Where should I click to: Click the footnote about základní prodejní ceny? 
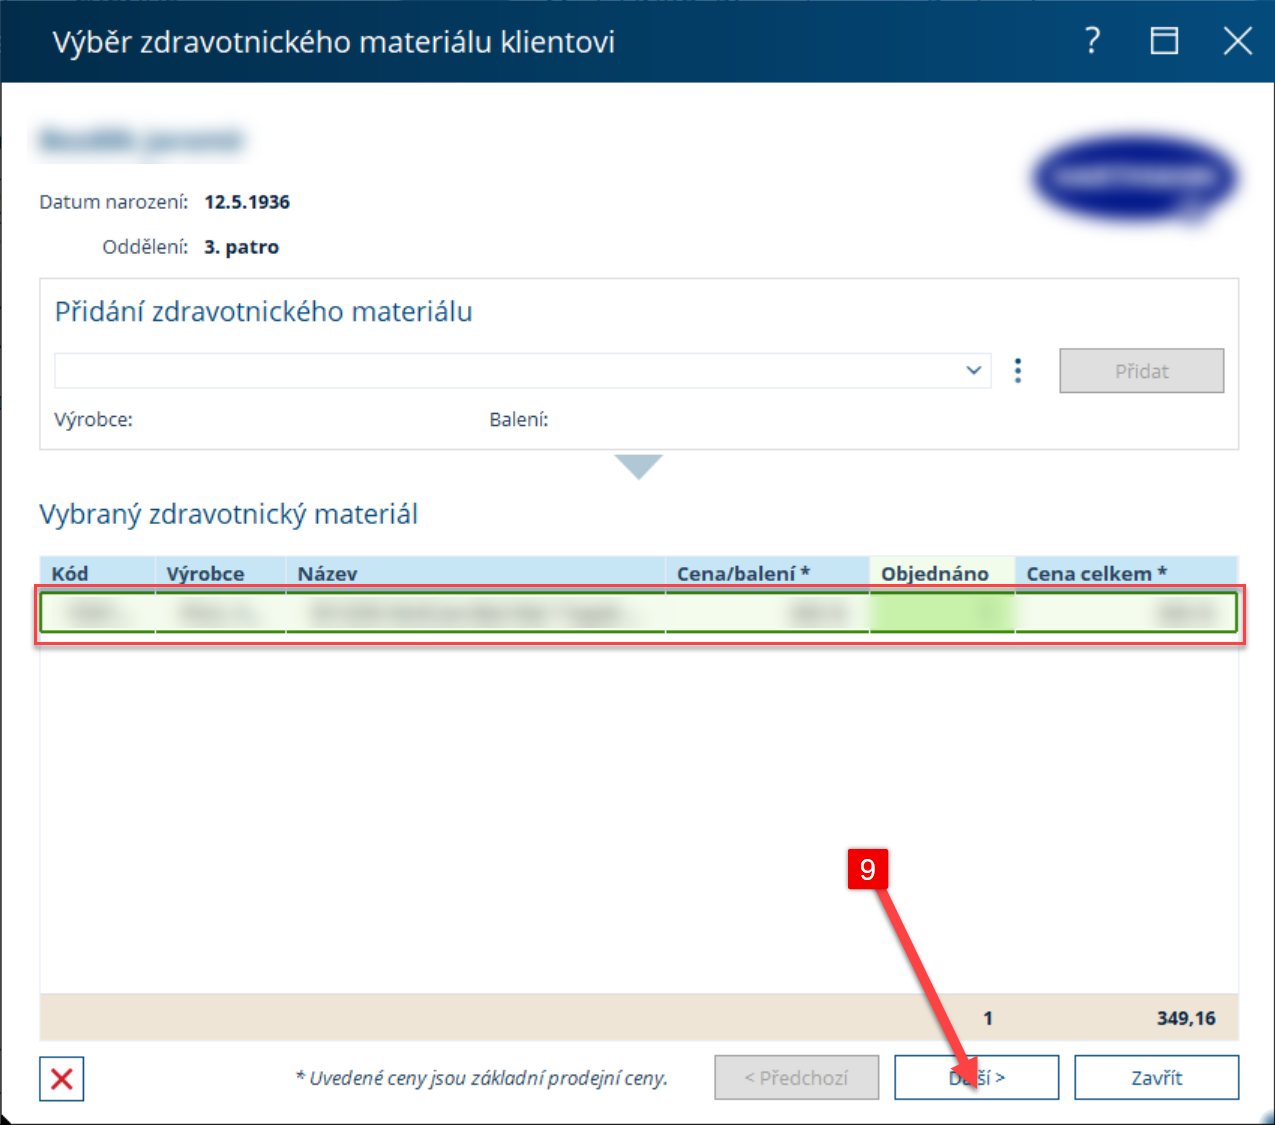click(481, 1078)
